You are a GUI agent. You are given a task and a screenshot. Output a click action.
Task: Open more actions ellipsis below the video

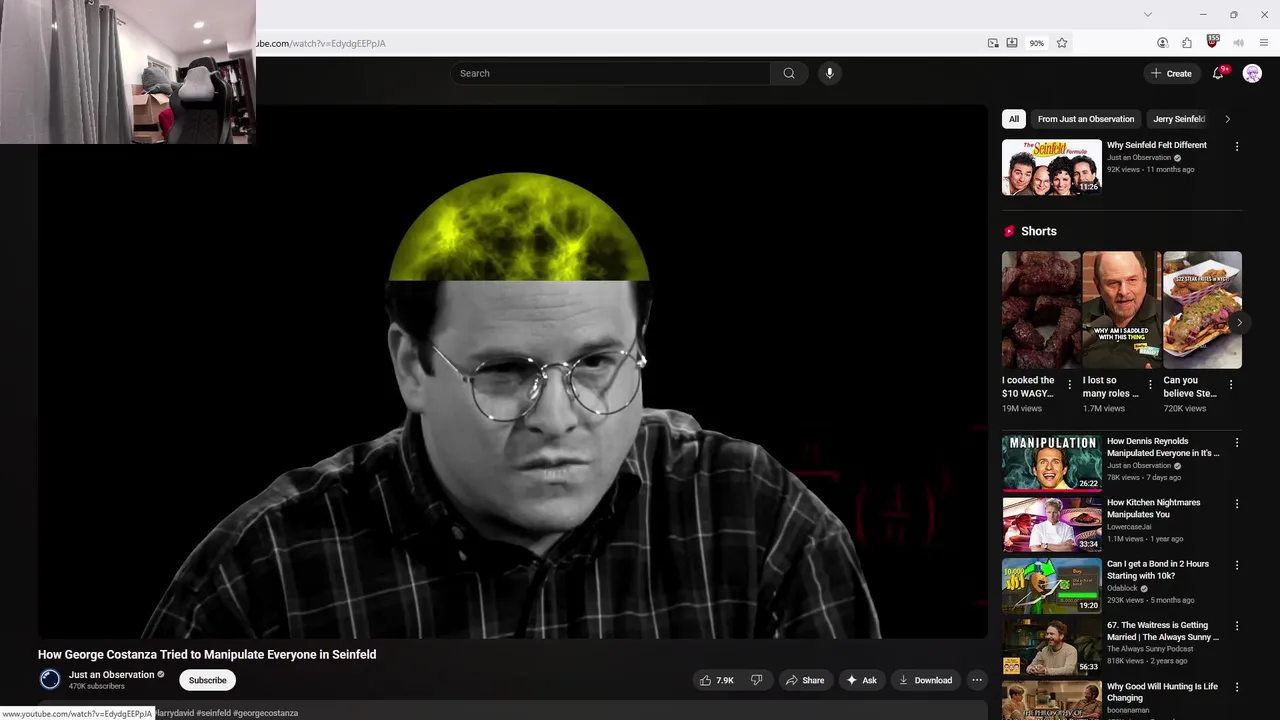tap(977, 680)
